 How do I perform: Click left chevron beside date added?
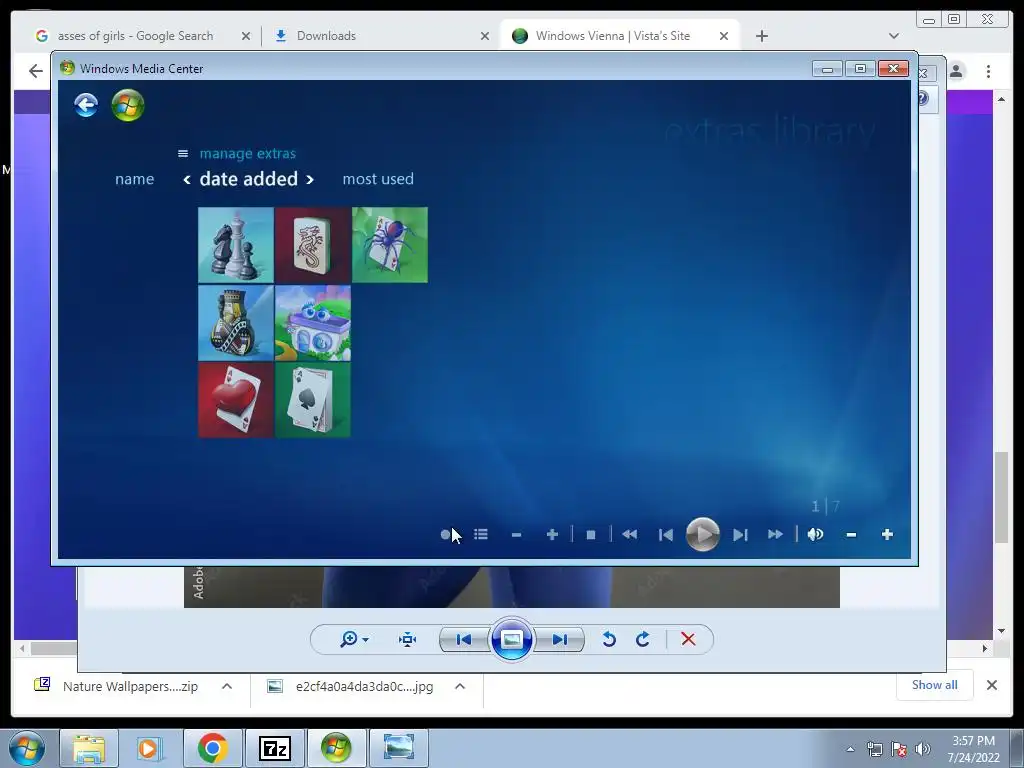(187, 180)
